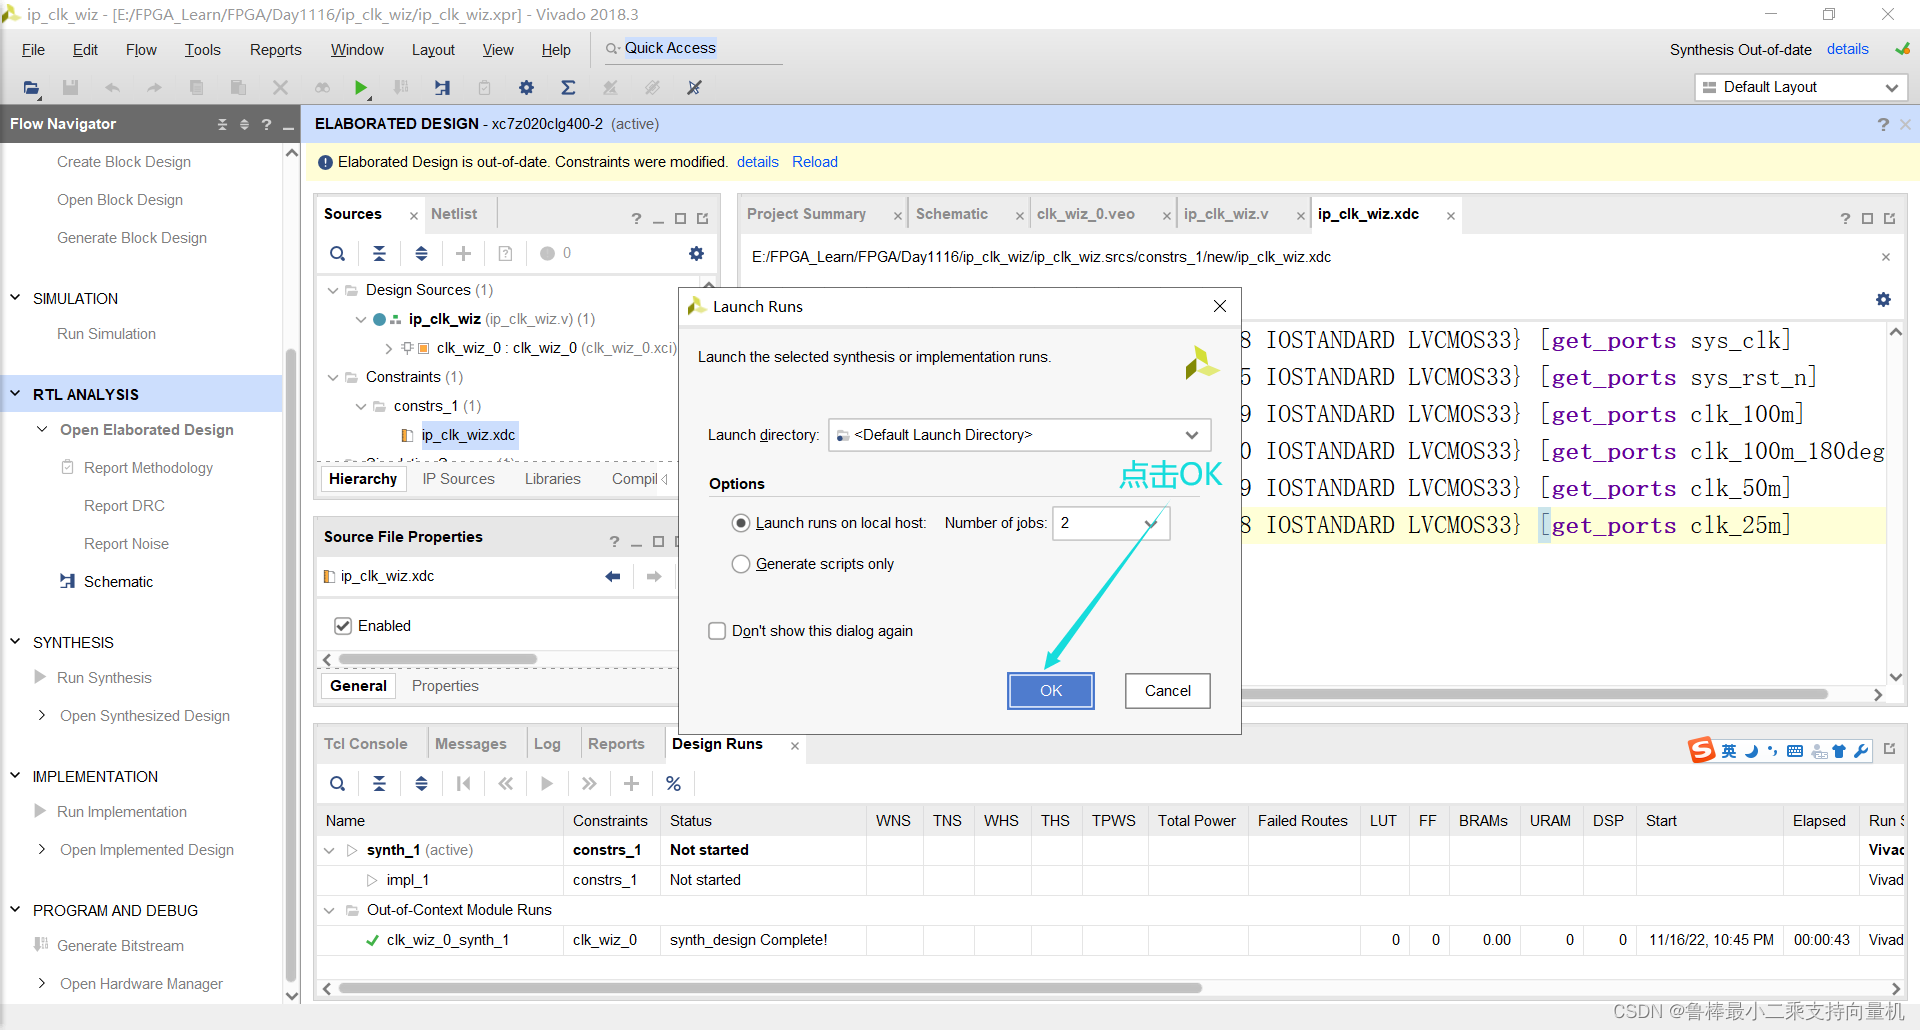Open the Default Layout dropdown
Viewport: 1920px width, 1030px height.
coord(1801,87)
